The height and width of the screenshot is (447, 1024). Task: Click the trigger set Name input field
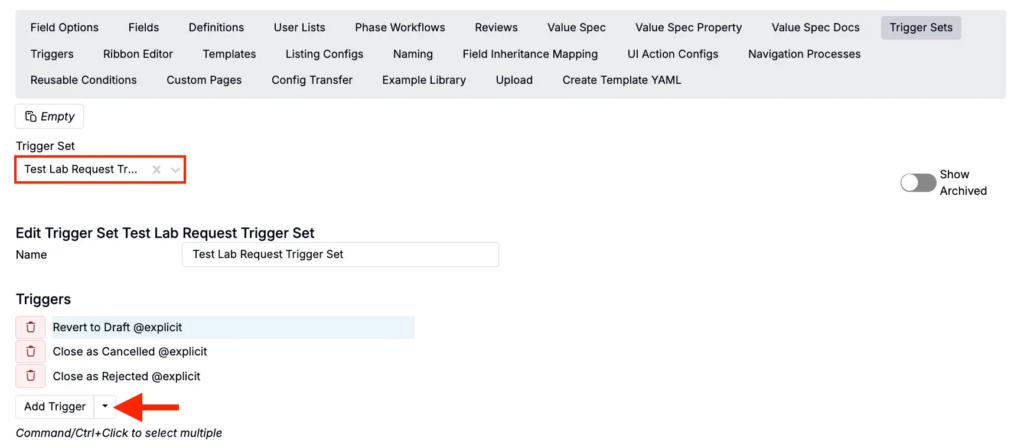click(340, 255)
